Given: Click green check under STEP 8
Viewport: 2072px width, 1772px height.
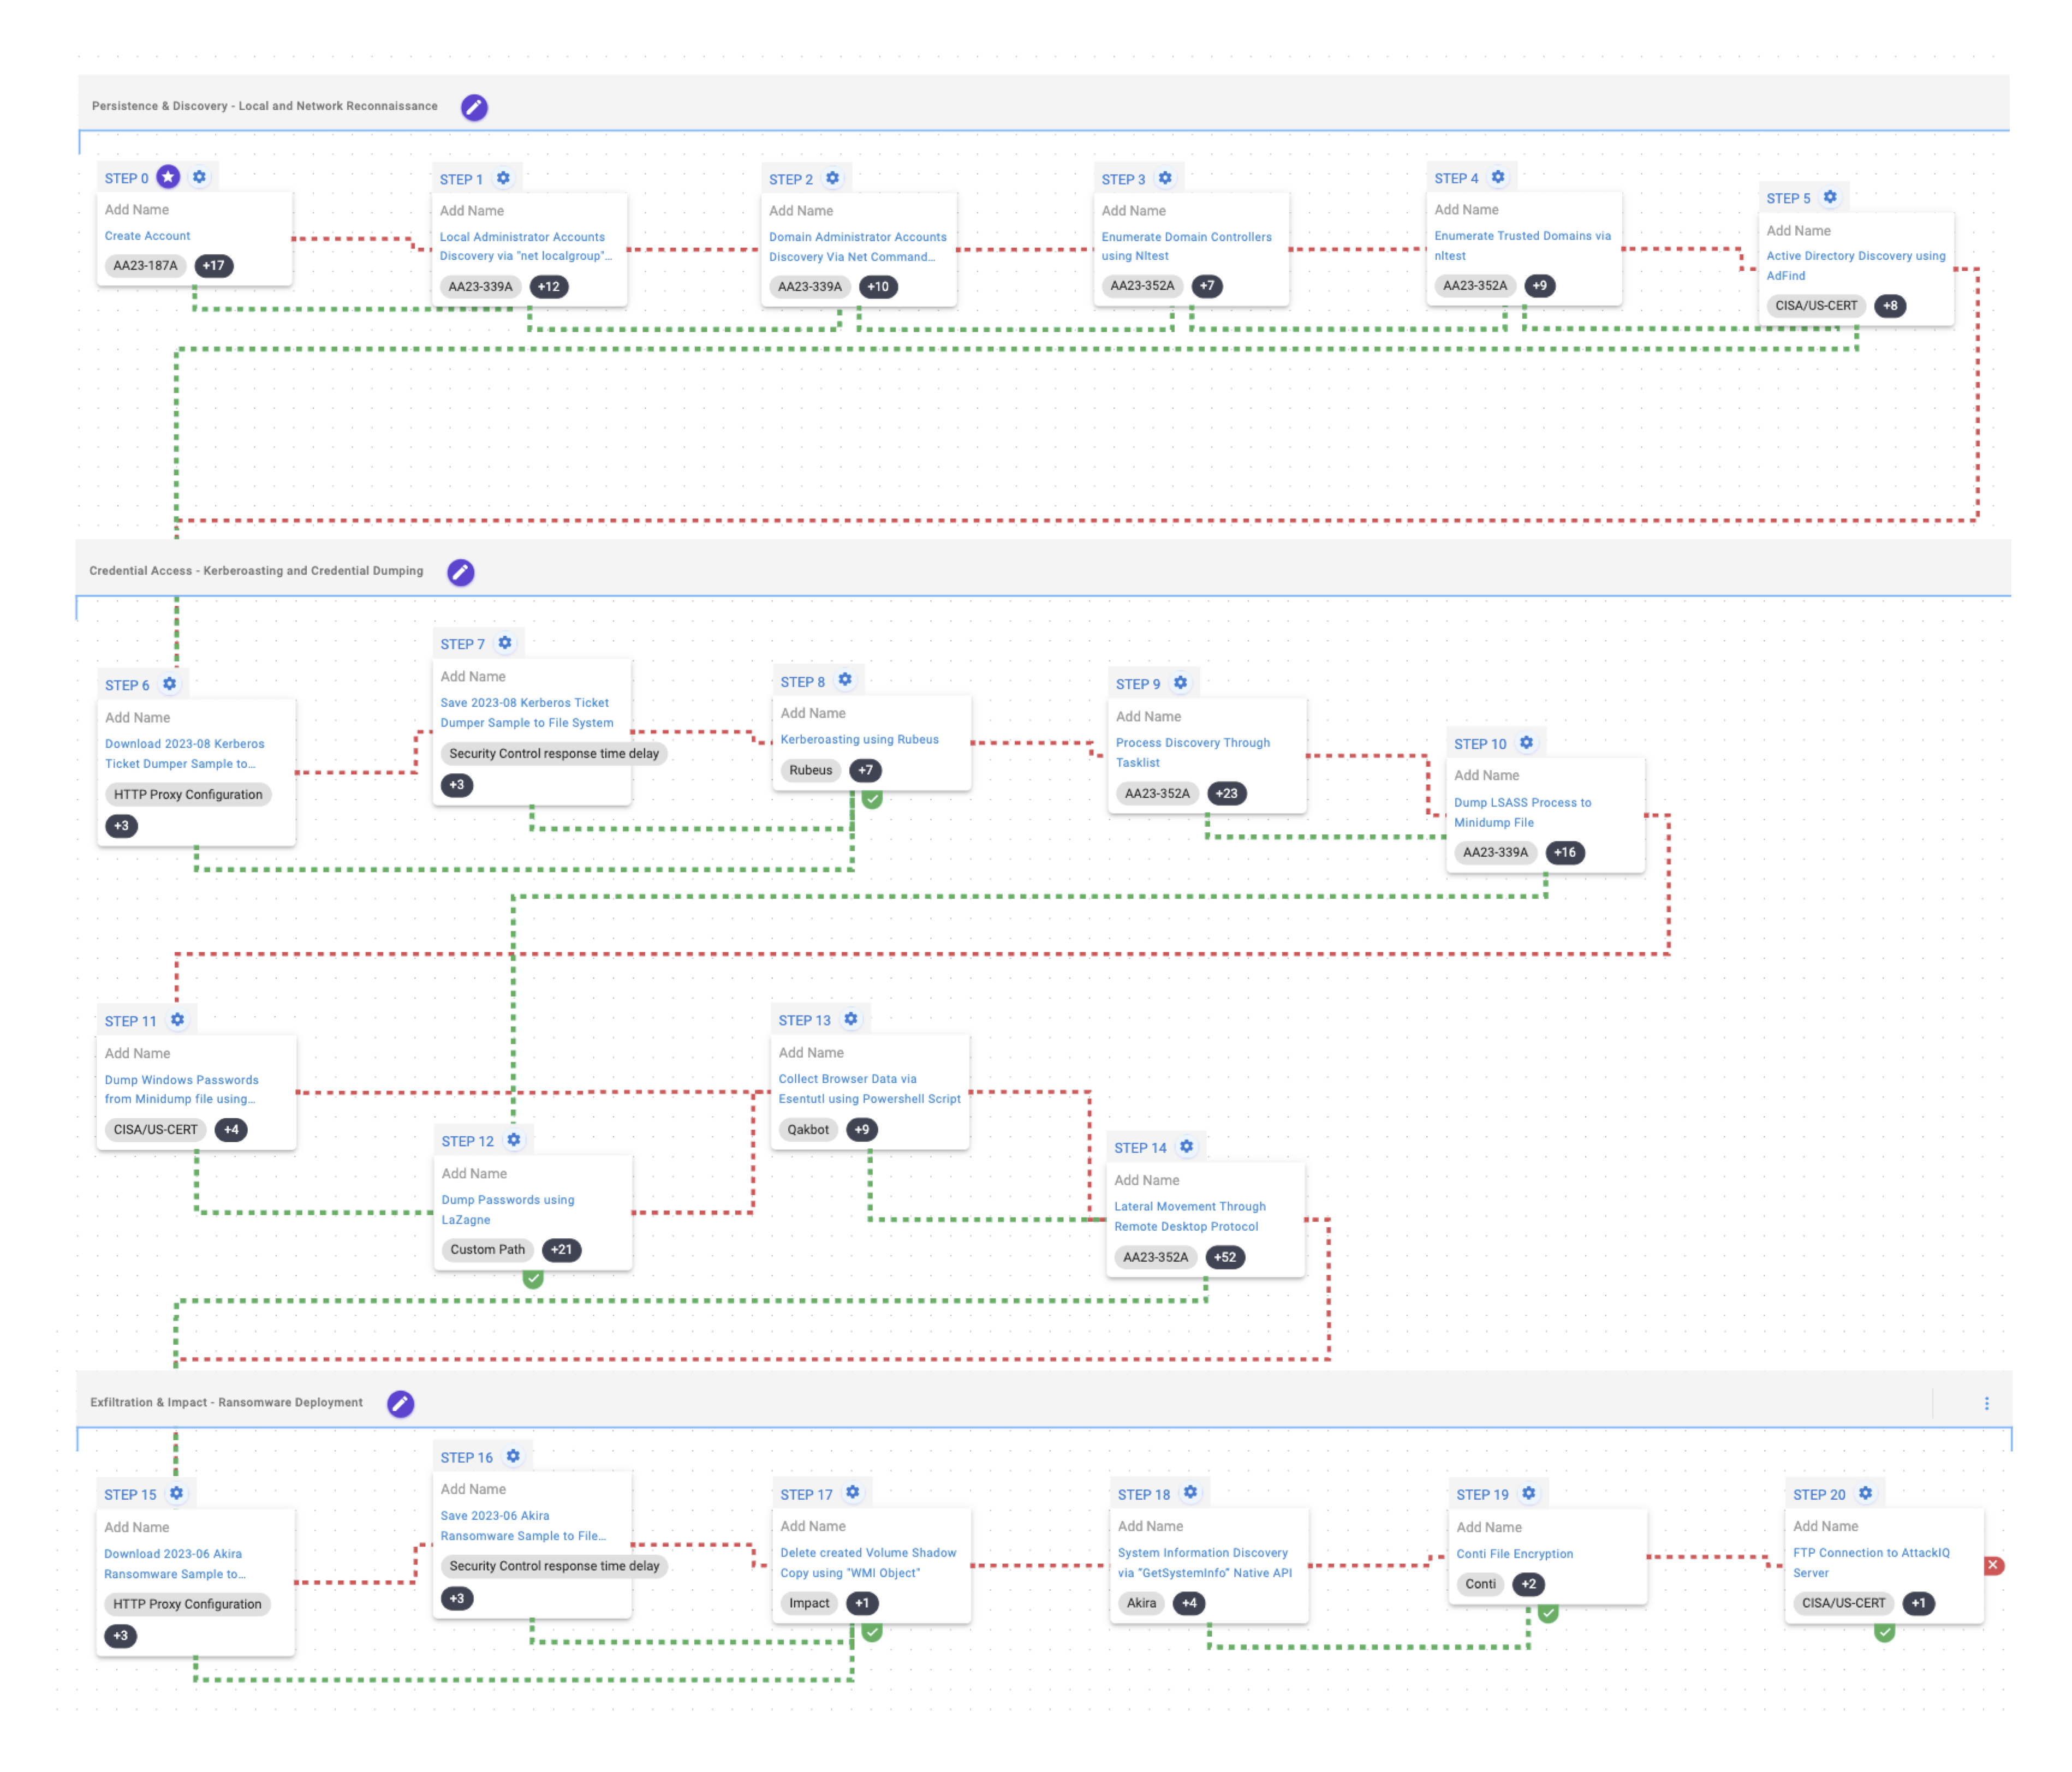Looking at the screenshot, I should click(872, 798).
